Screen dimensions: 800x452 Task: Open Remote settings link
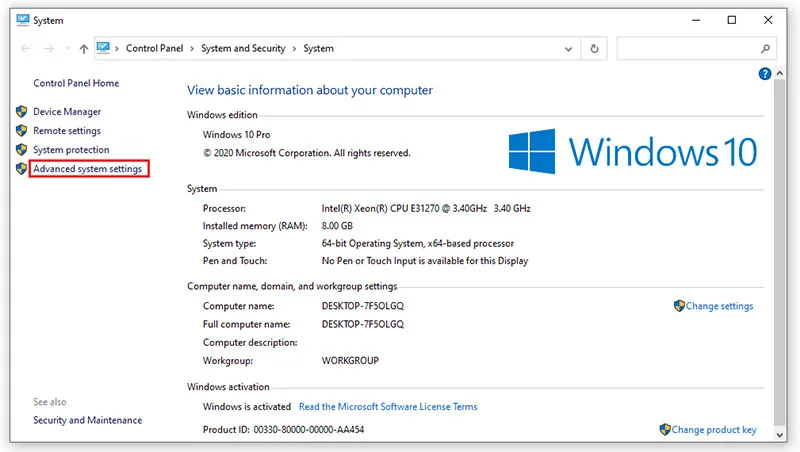click(67, 131)
